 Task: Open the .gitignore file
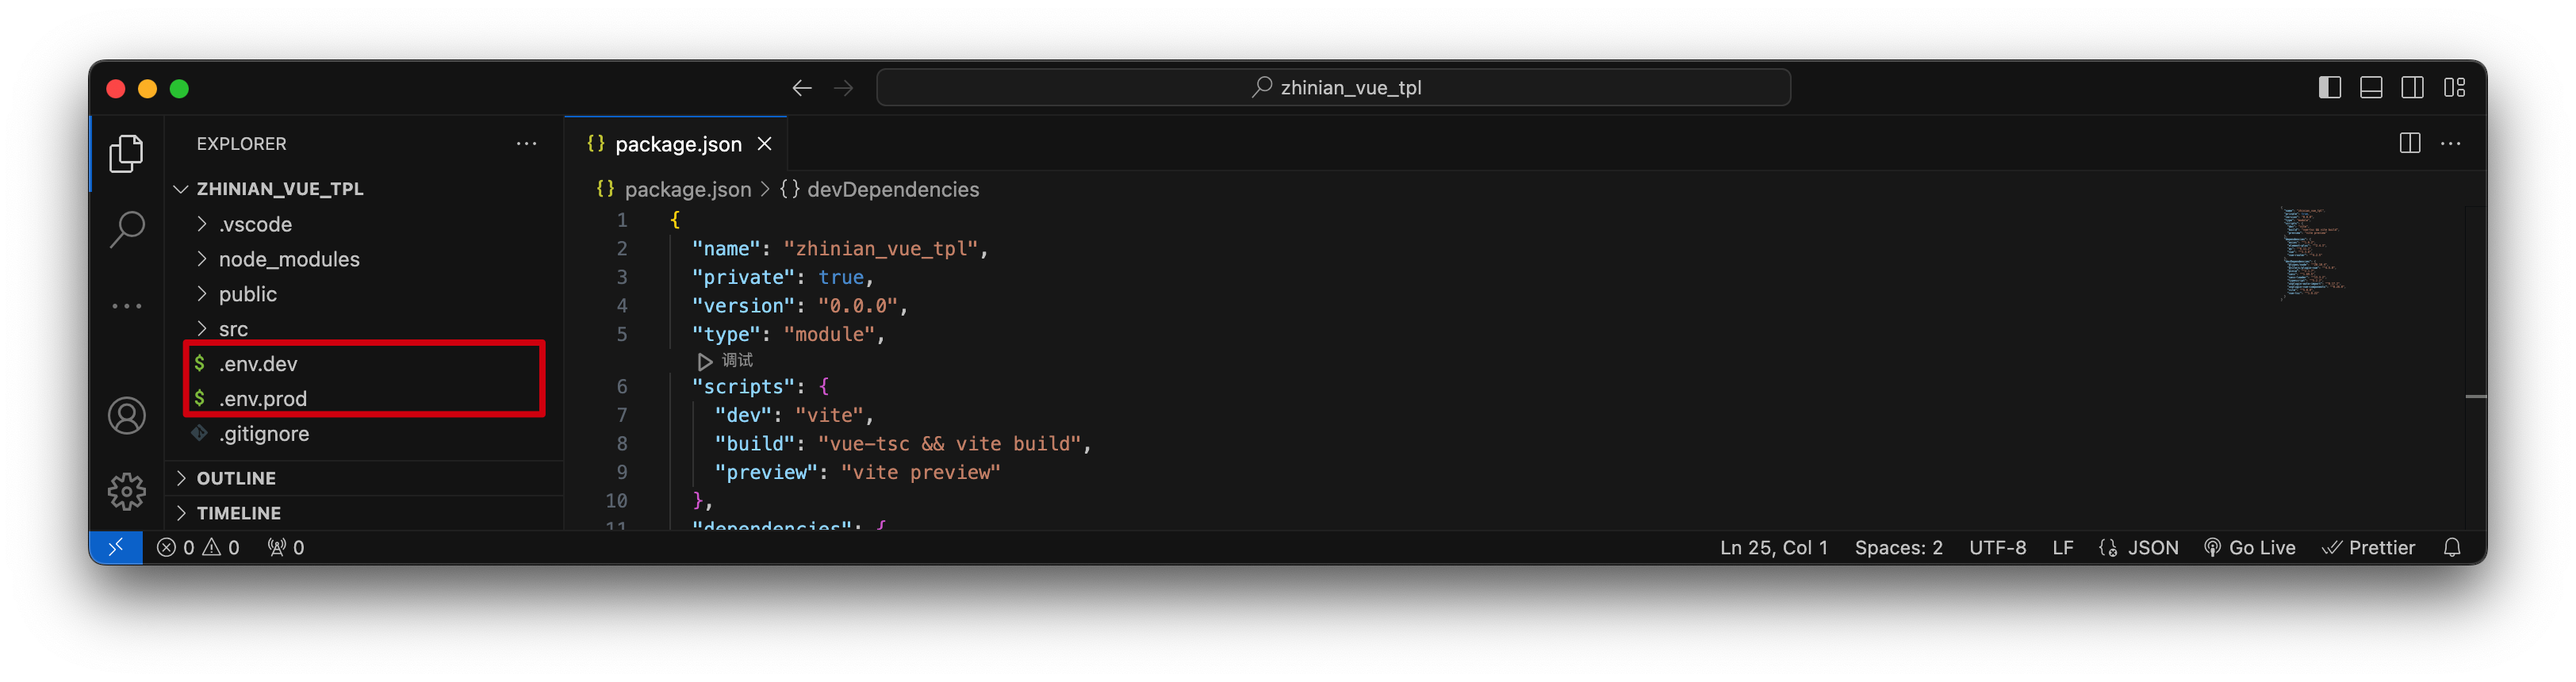click(365, 434)
